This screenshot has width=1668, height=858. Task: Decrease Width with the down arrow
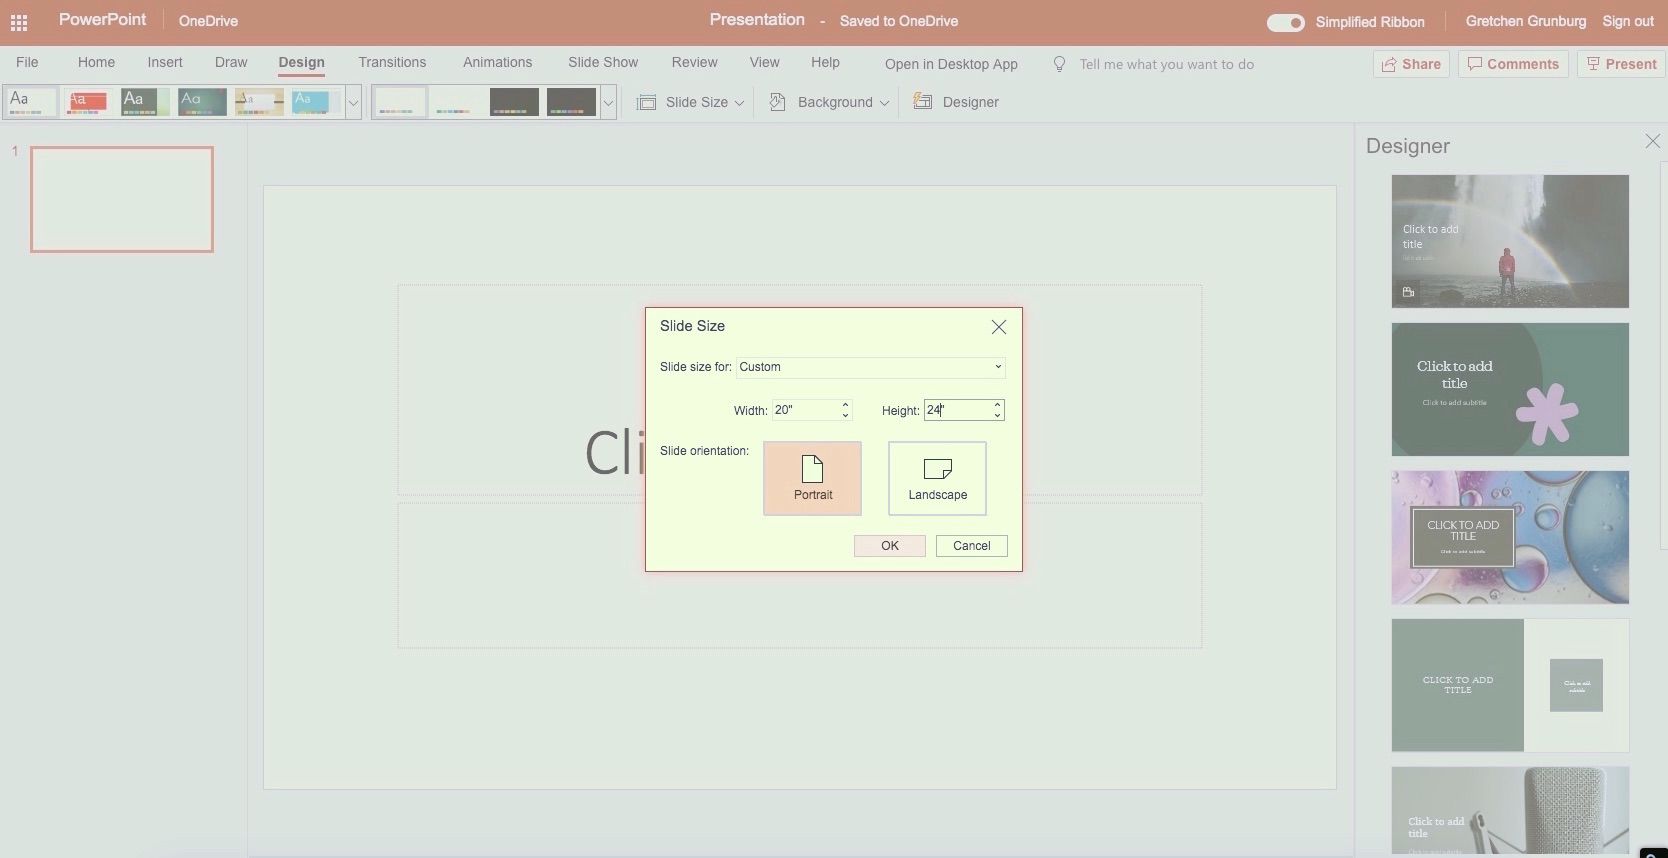coord(845,415)
